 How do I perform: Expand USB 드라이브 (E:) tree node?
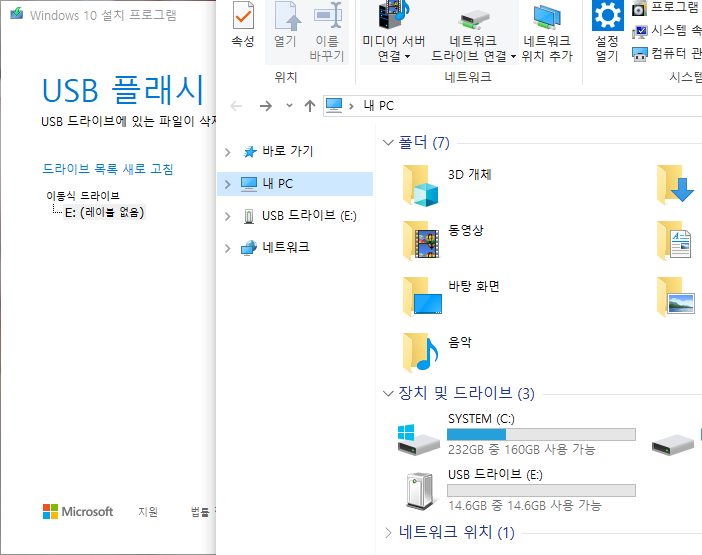click(x=227, y=216)
